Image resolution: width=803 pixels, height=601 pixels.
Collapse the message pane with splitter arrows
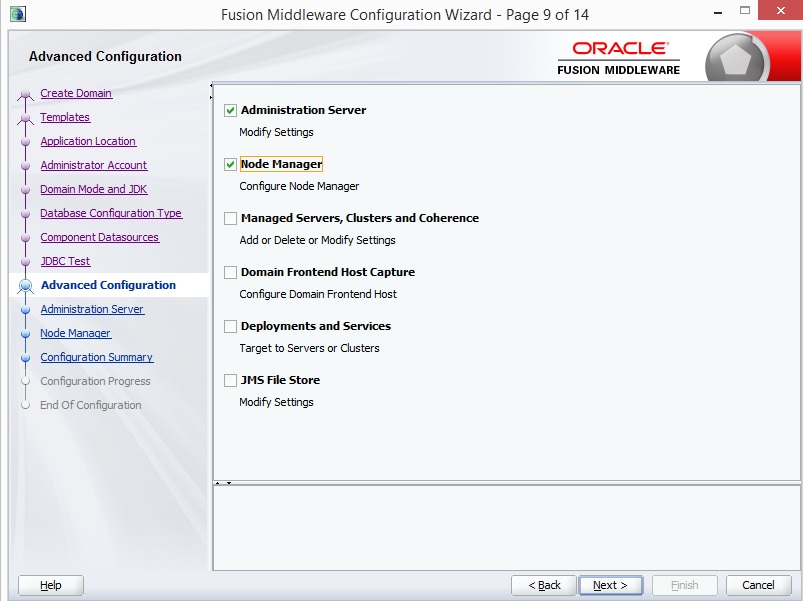coord(229,483)
